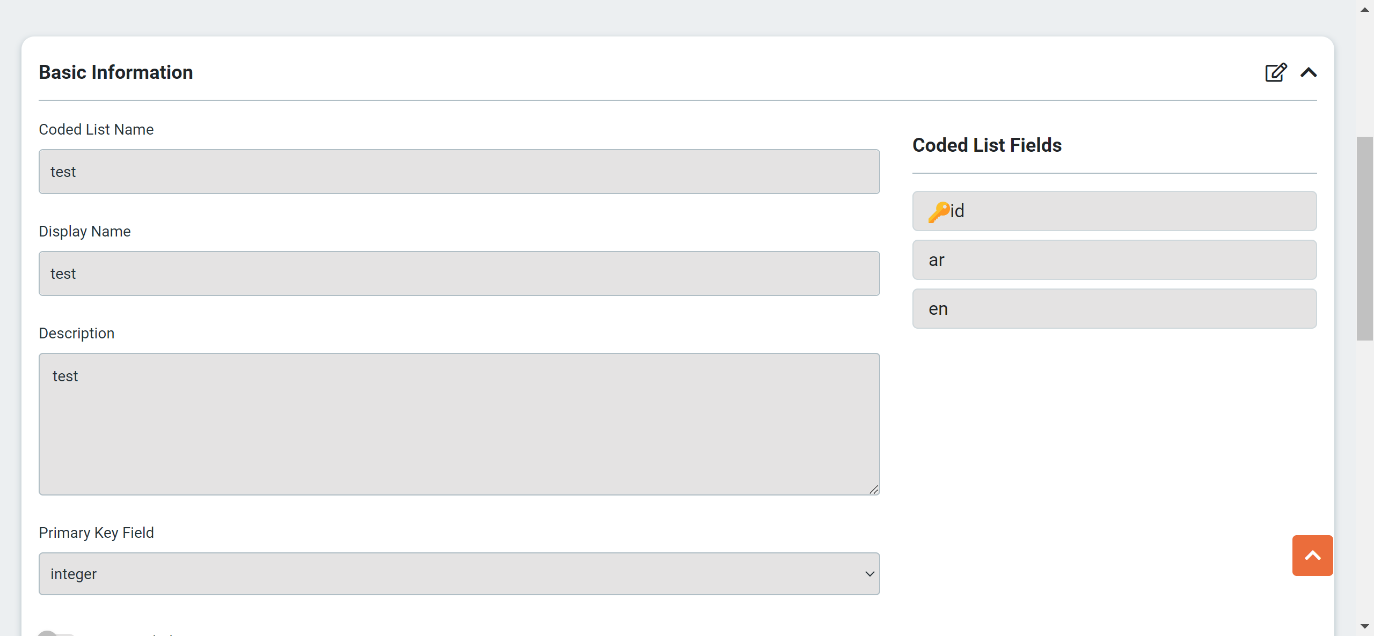Click the Basic Information heading
This screenshot has width=1374, height=636.
point(116,72)
